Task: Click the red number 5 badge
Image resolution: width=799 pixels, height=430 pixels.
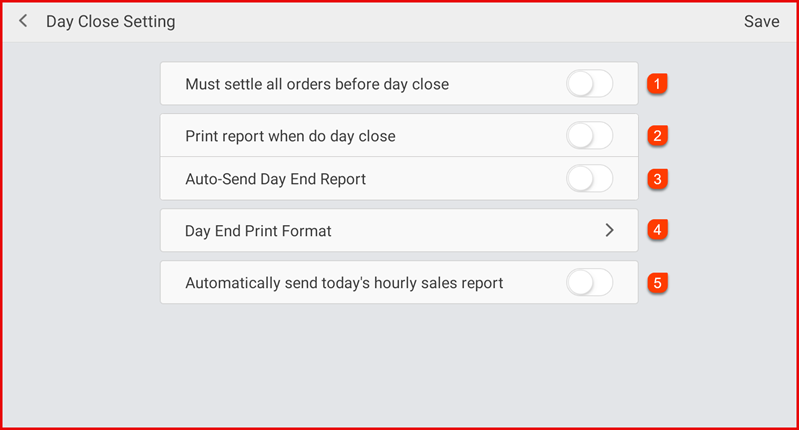Action: (x=656, y=283)
